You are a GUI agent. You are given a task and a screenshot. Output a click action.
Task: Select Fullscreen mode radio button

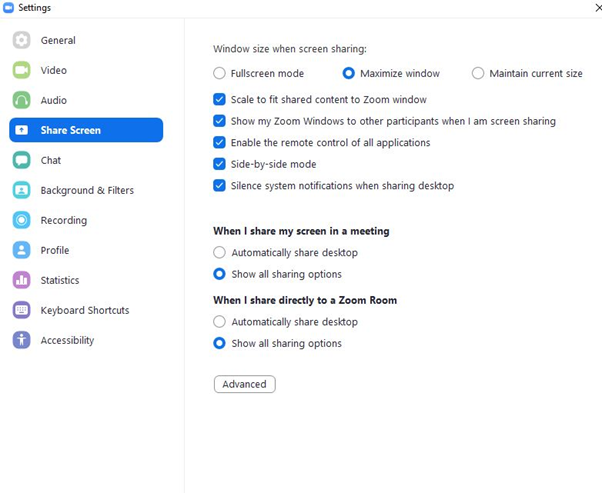(x=219, y=73)
